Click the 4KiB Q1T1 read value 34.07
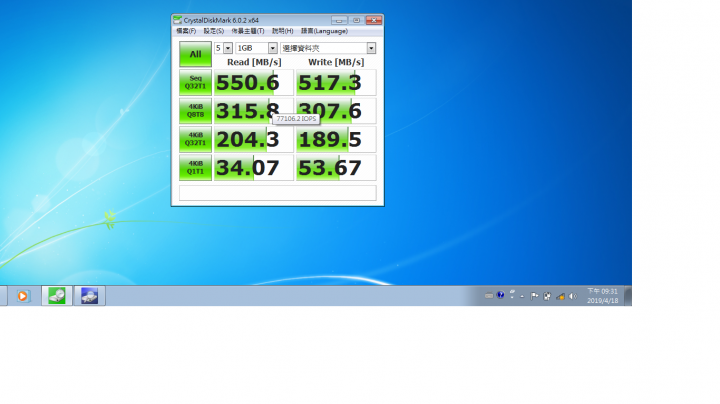 point(253,168)
